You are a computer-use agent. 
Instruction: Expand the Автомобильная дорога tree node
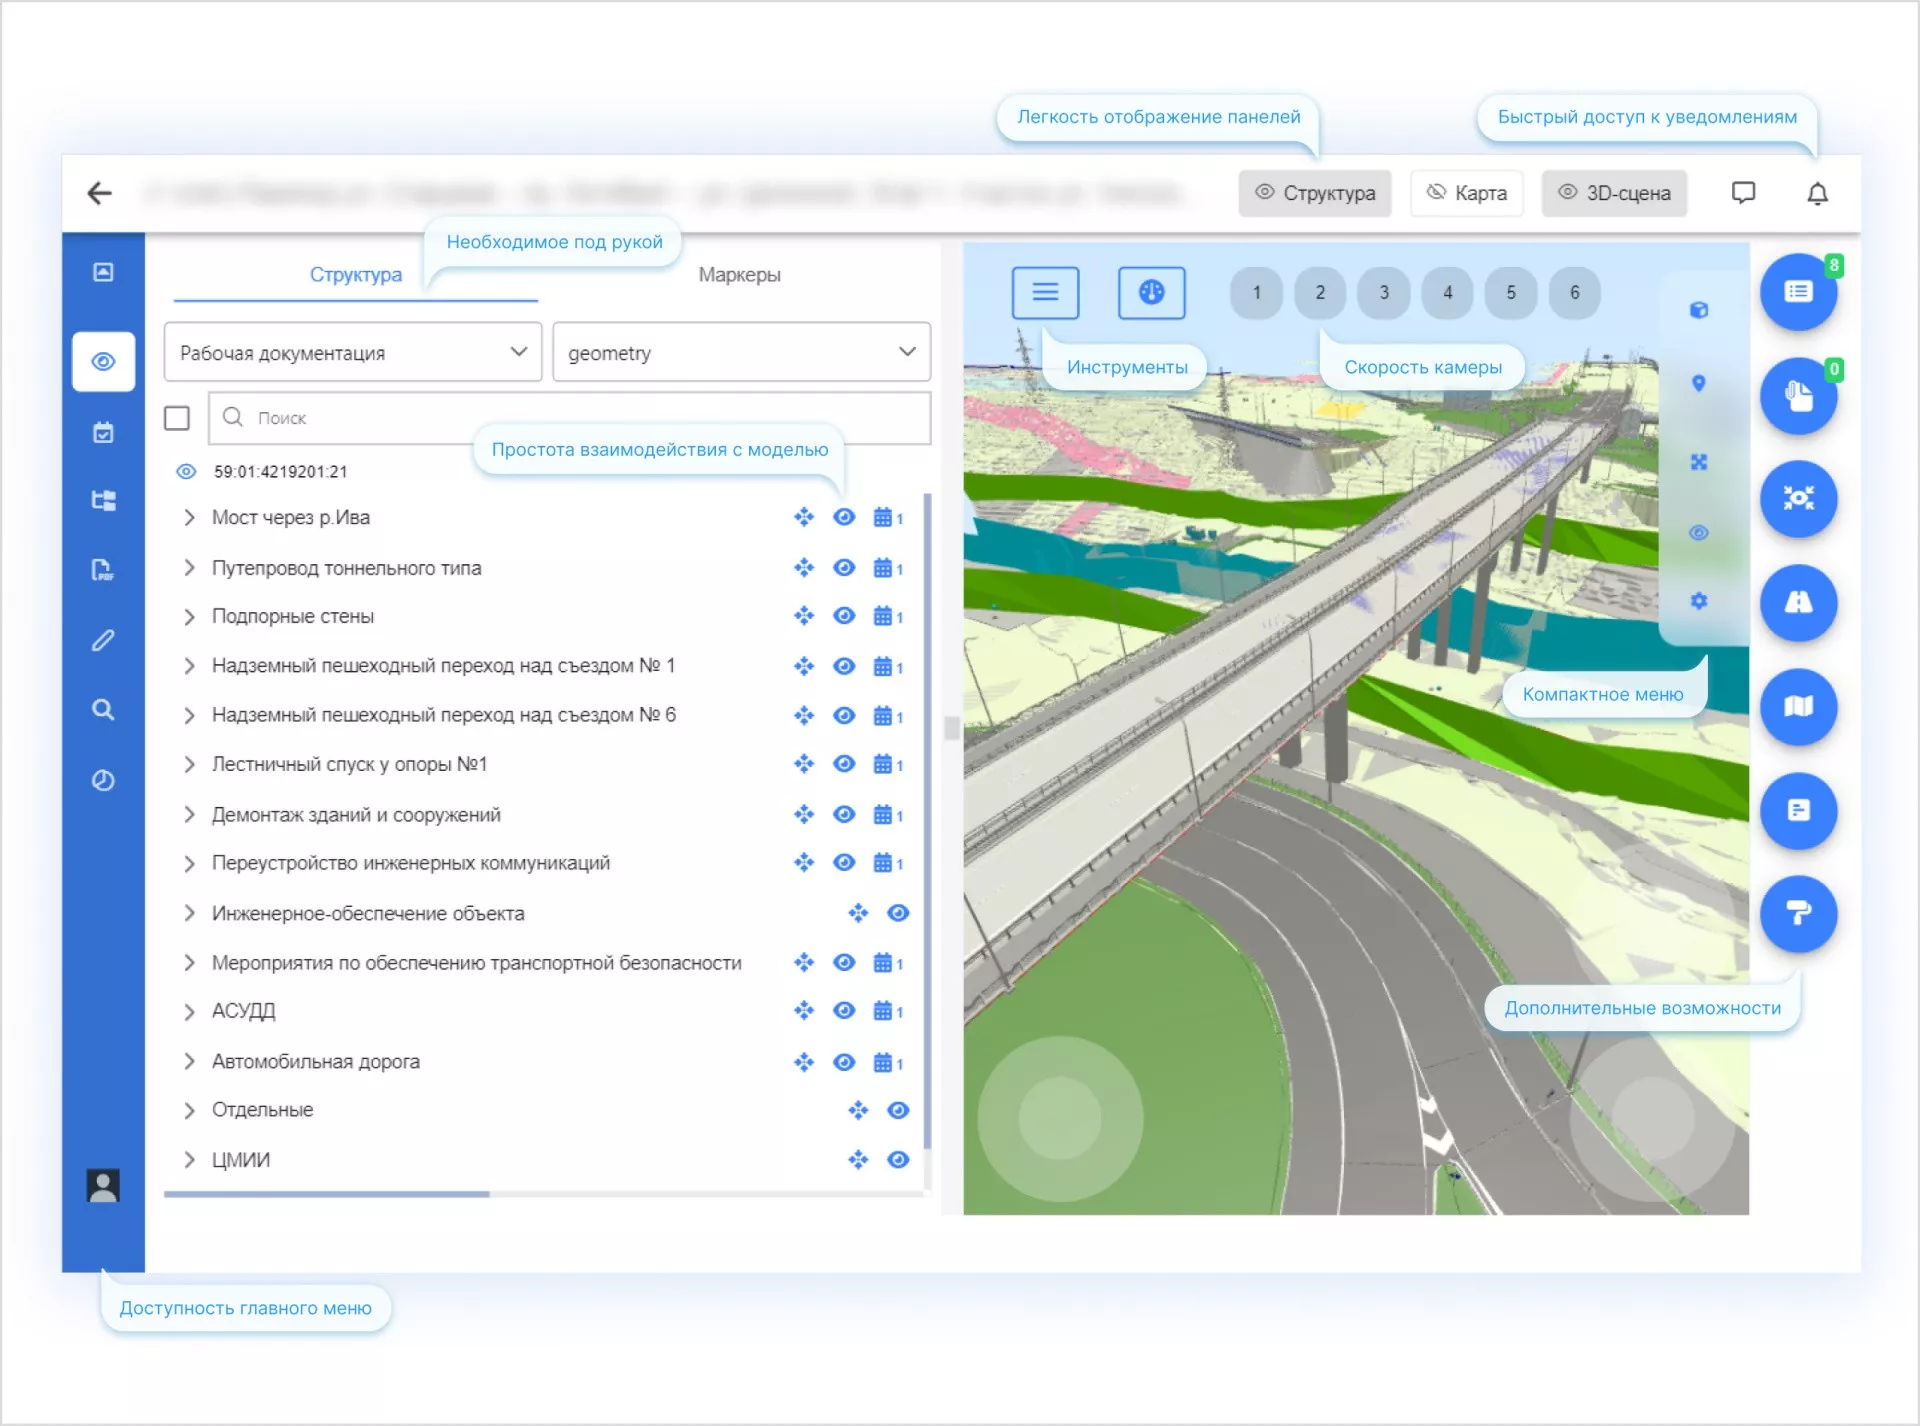(x=189, y=1061)
